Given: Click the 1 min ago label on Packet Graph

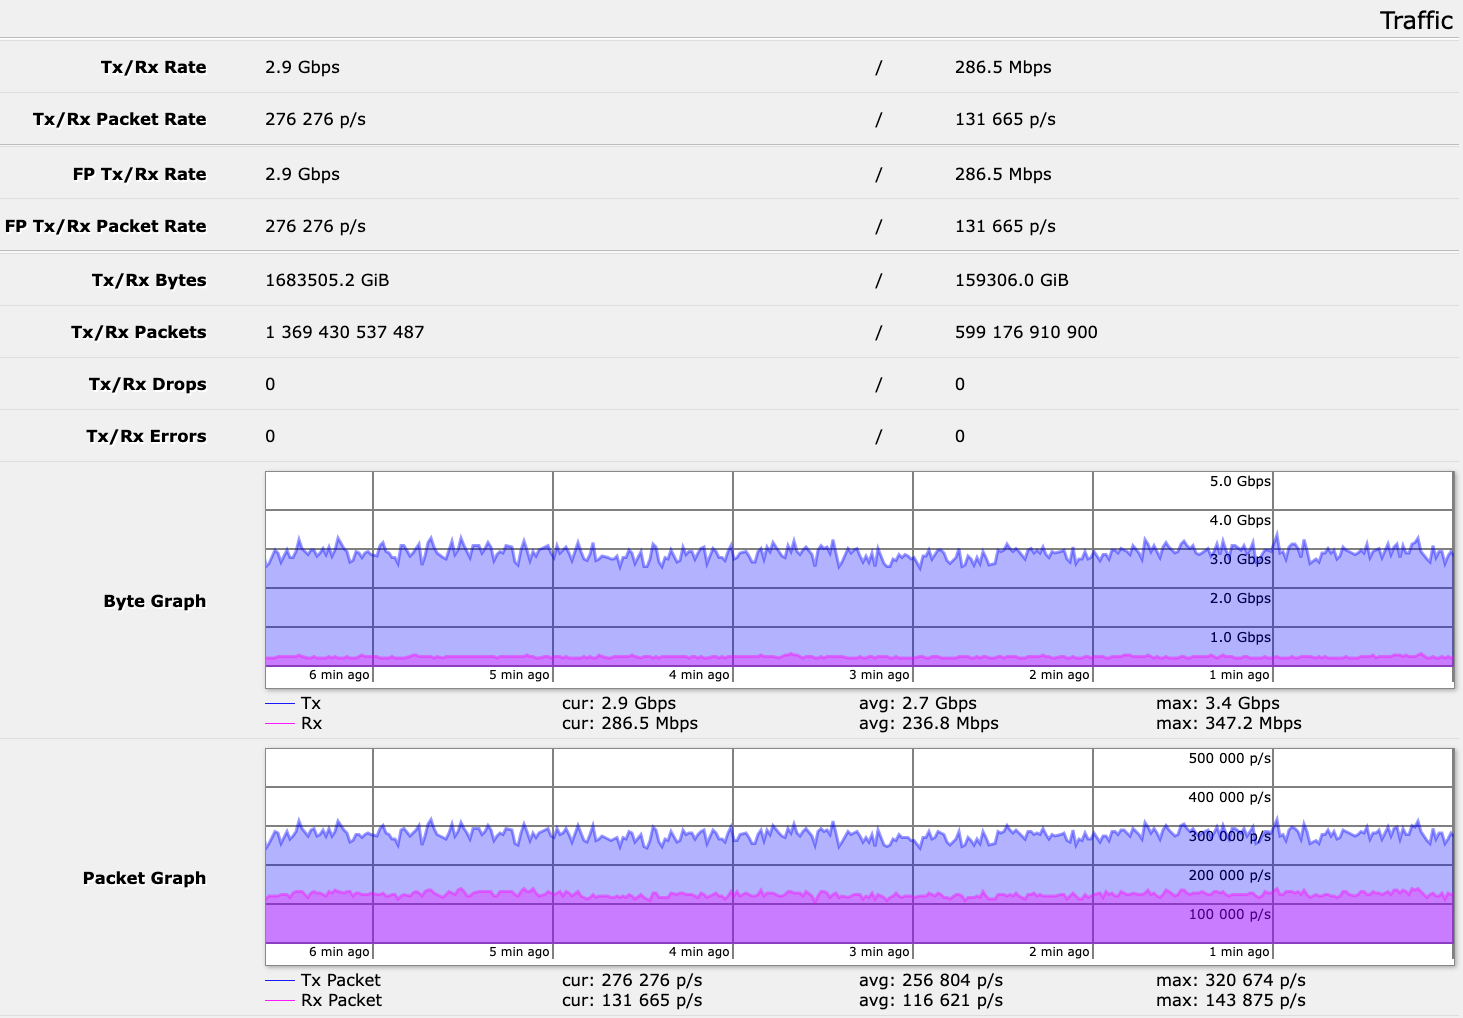Looking at the screenshot, I should tap(1238, 951).
